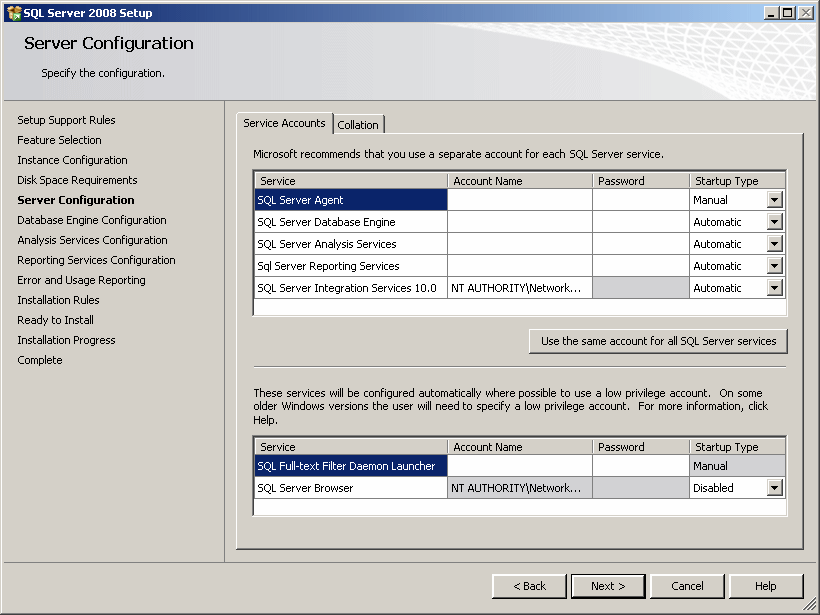This screenshot has height=615, width=820.
Task: Select the SQL Server Browser row
Action: (351, 488)
